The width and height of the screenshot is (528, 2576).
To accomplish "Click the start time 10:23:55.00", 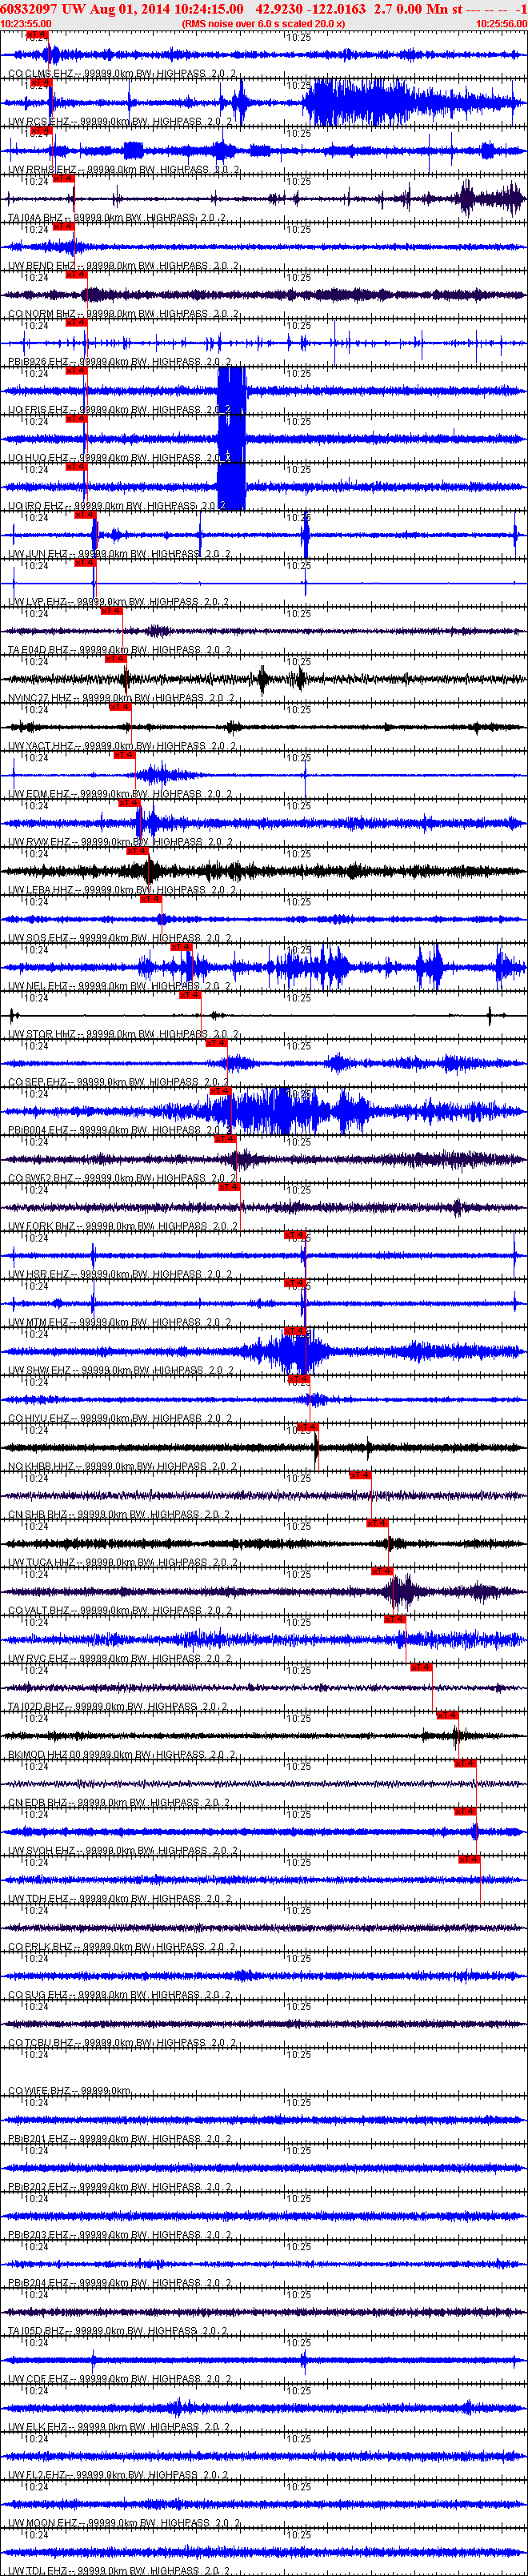I will 26,23.
